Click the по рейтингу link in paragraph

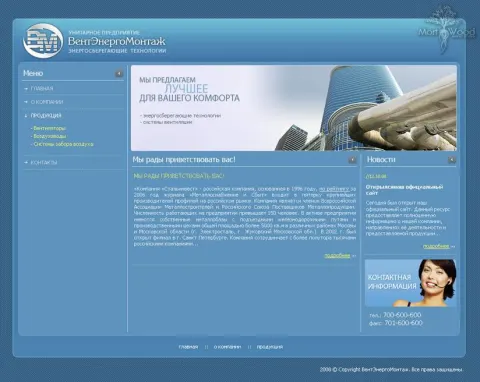334,189
